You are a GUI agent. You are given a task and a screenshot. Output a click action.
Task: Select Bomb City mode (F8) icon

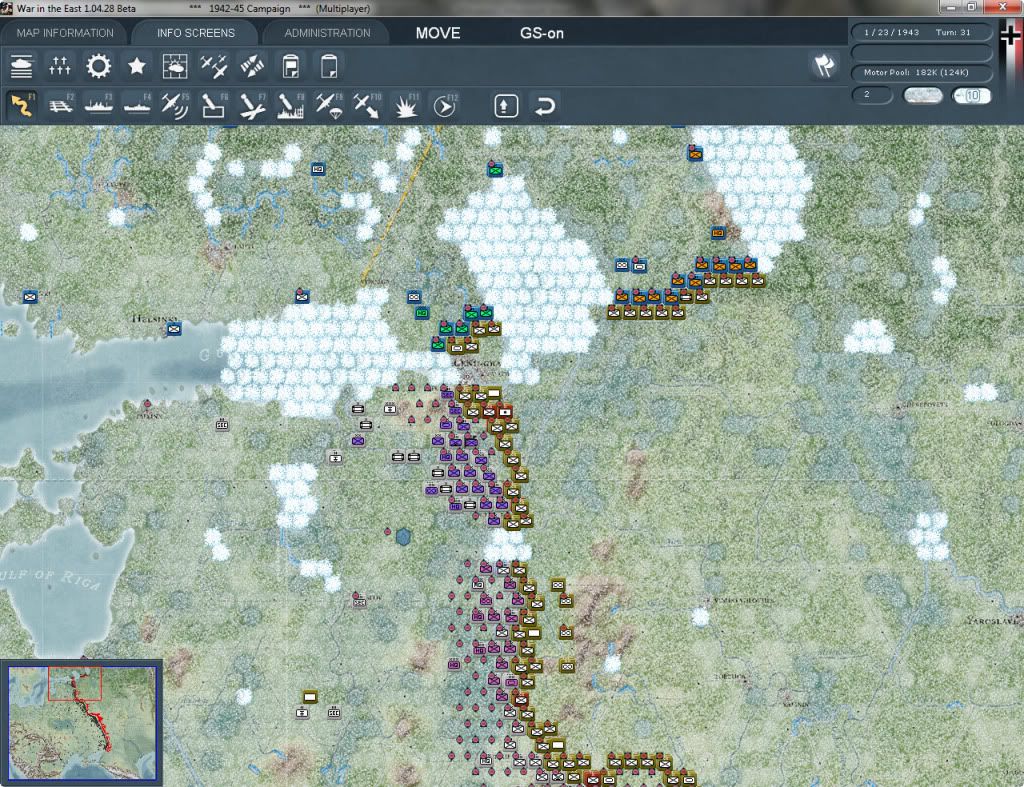[291, 106]
